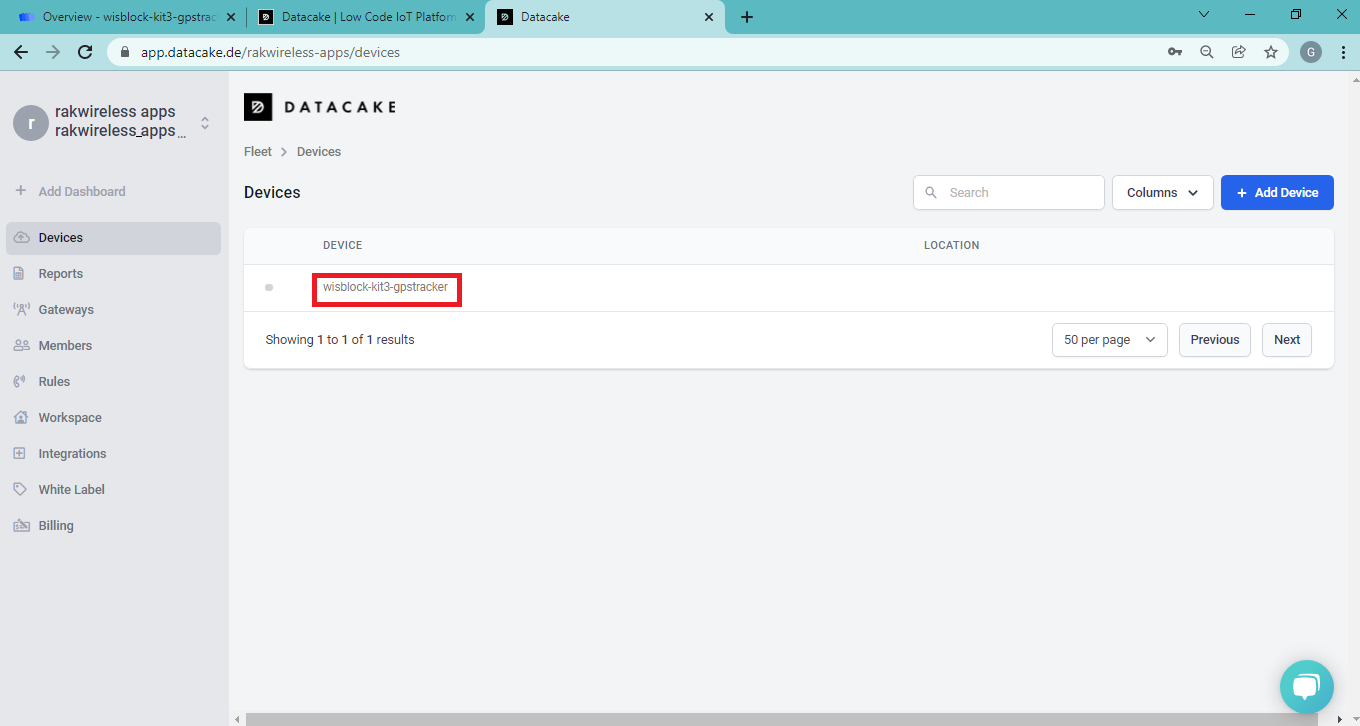
Task: Click the Gateways antenna icon
Action: click(x=19, y=309)
